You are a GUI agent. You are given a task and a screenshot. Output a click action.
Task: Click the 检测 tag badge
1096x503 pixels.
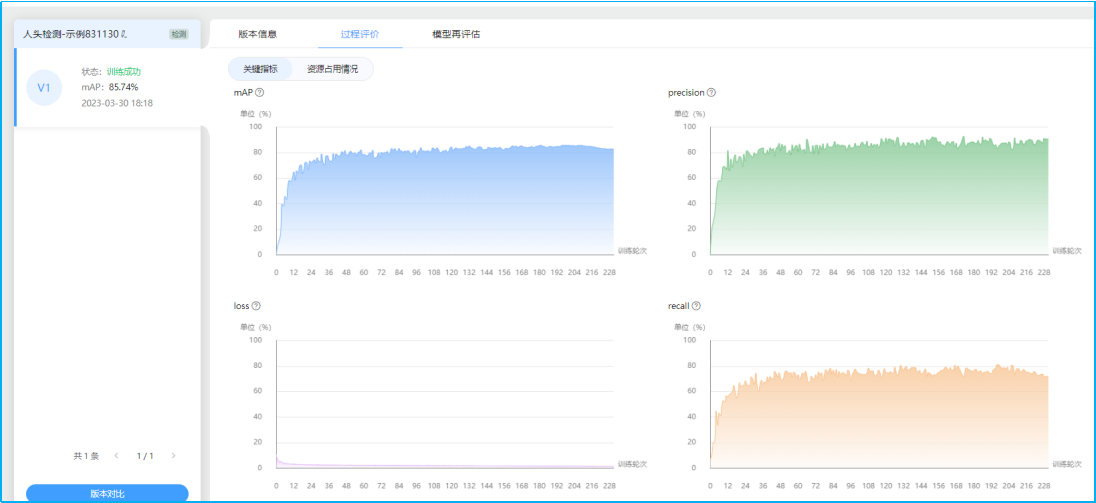click(x=178, y=34)
